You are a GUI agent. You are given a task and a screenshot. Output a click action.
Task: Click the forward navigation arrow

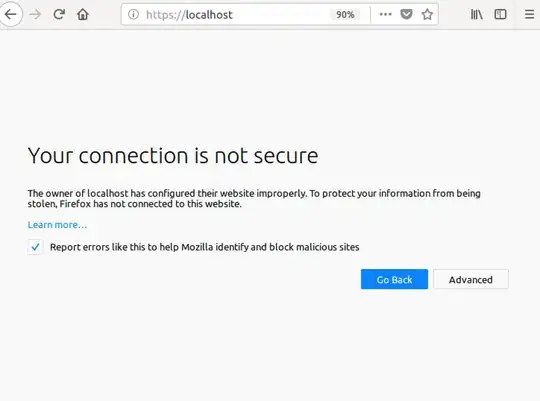35,14
